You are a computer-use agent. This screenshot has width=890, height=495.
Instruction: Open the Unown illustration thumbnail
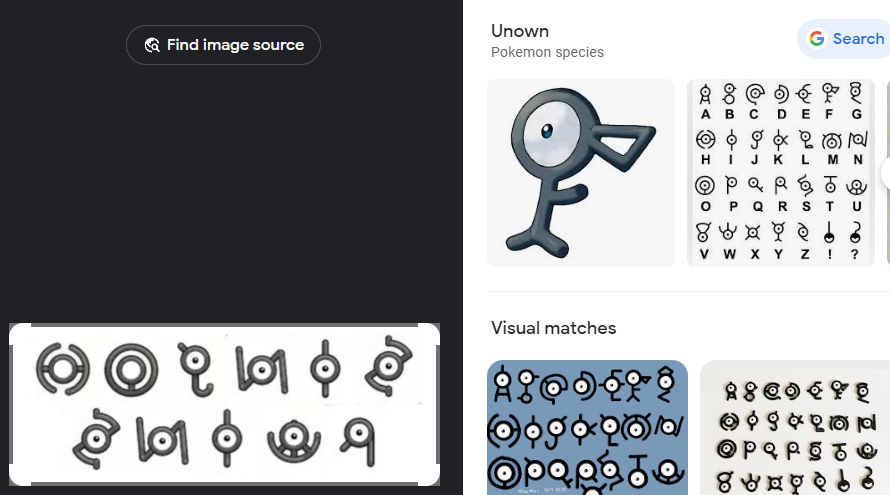(580, 173)
